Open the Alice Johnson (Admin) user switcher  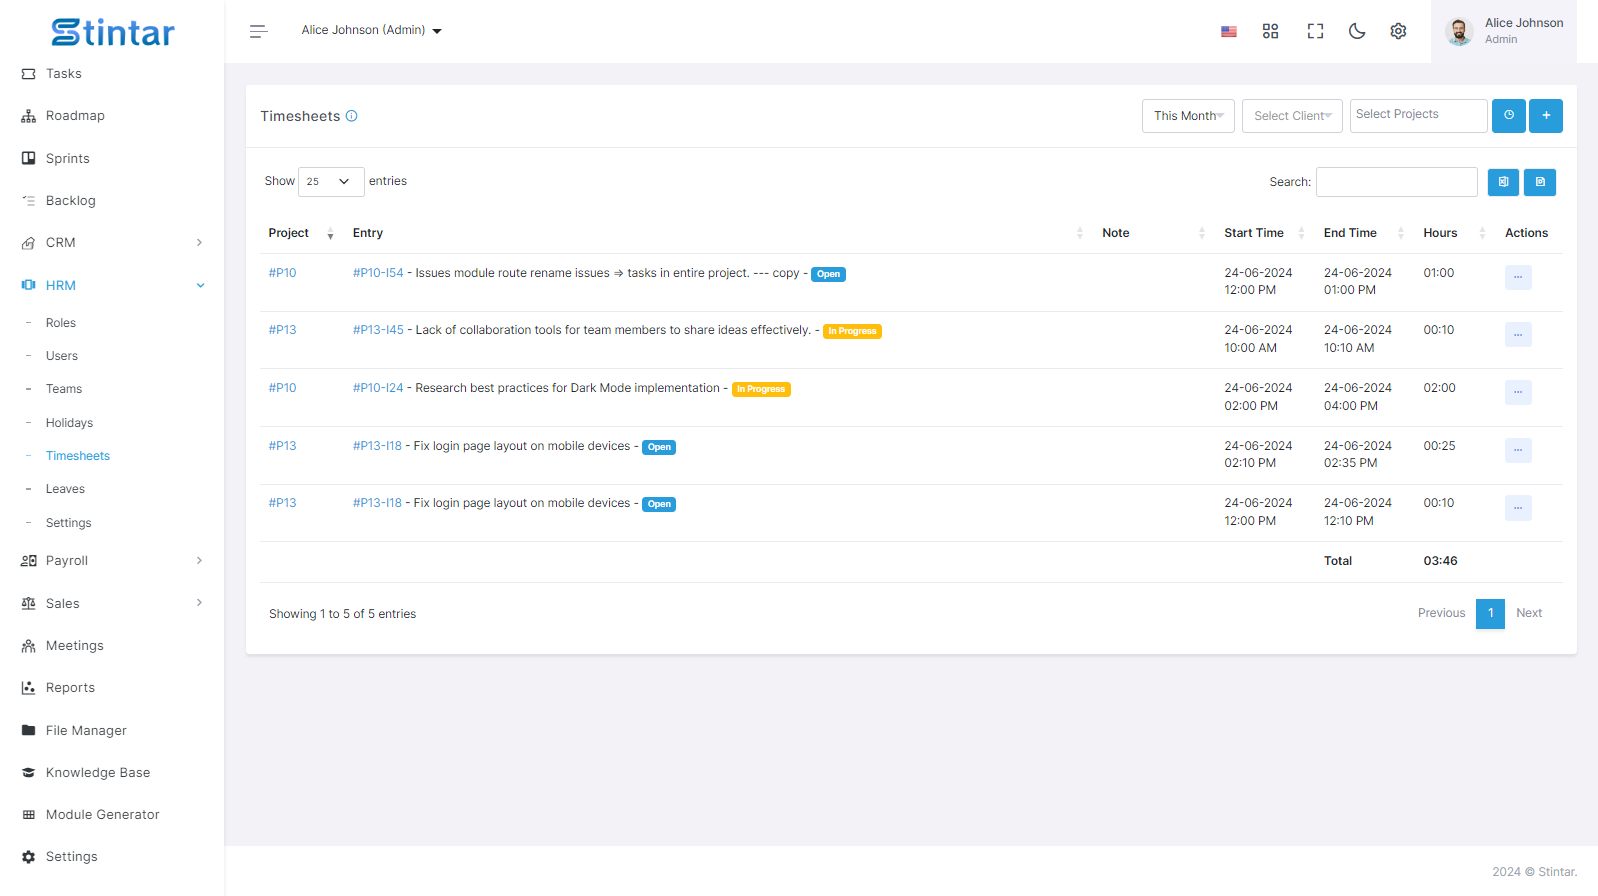[371, 31]
